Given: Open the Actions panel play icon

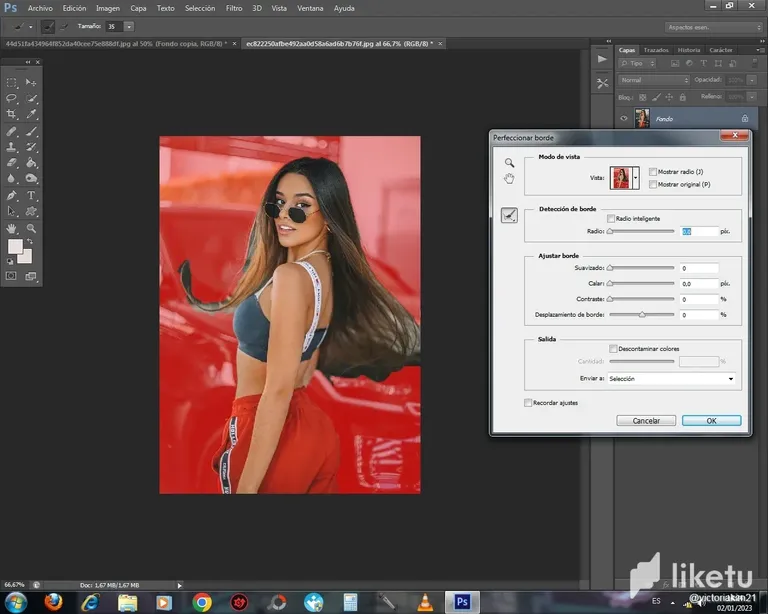Looking at the screenshot, I should [602, 59].
